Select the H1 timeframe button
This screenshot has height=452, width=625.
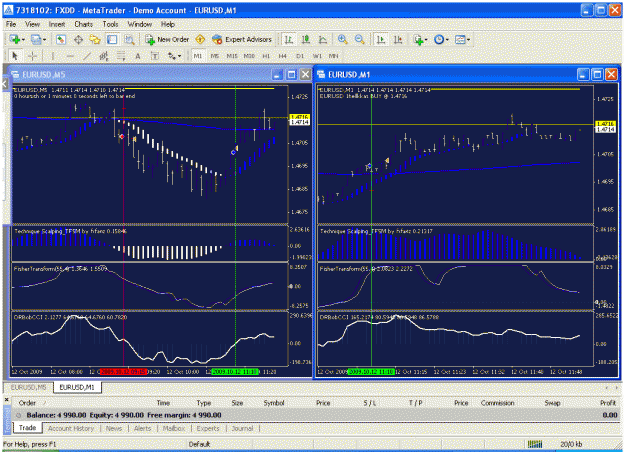266,56
